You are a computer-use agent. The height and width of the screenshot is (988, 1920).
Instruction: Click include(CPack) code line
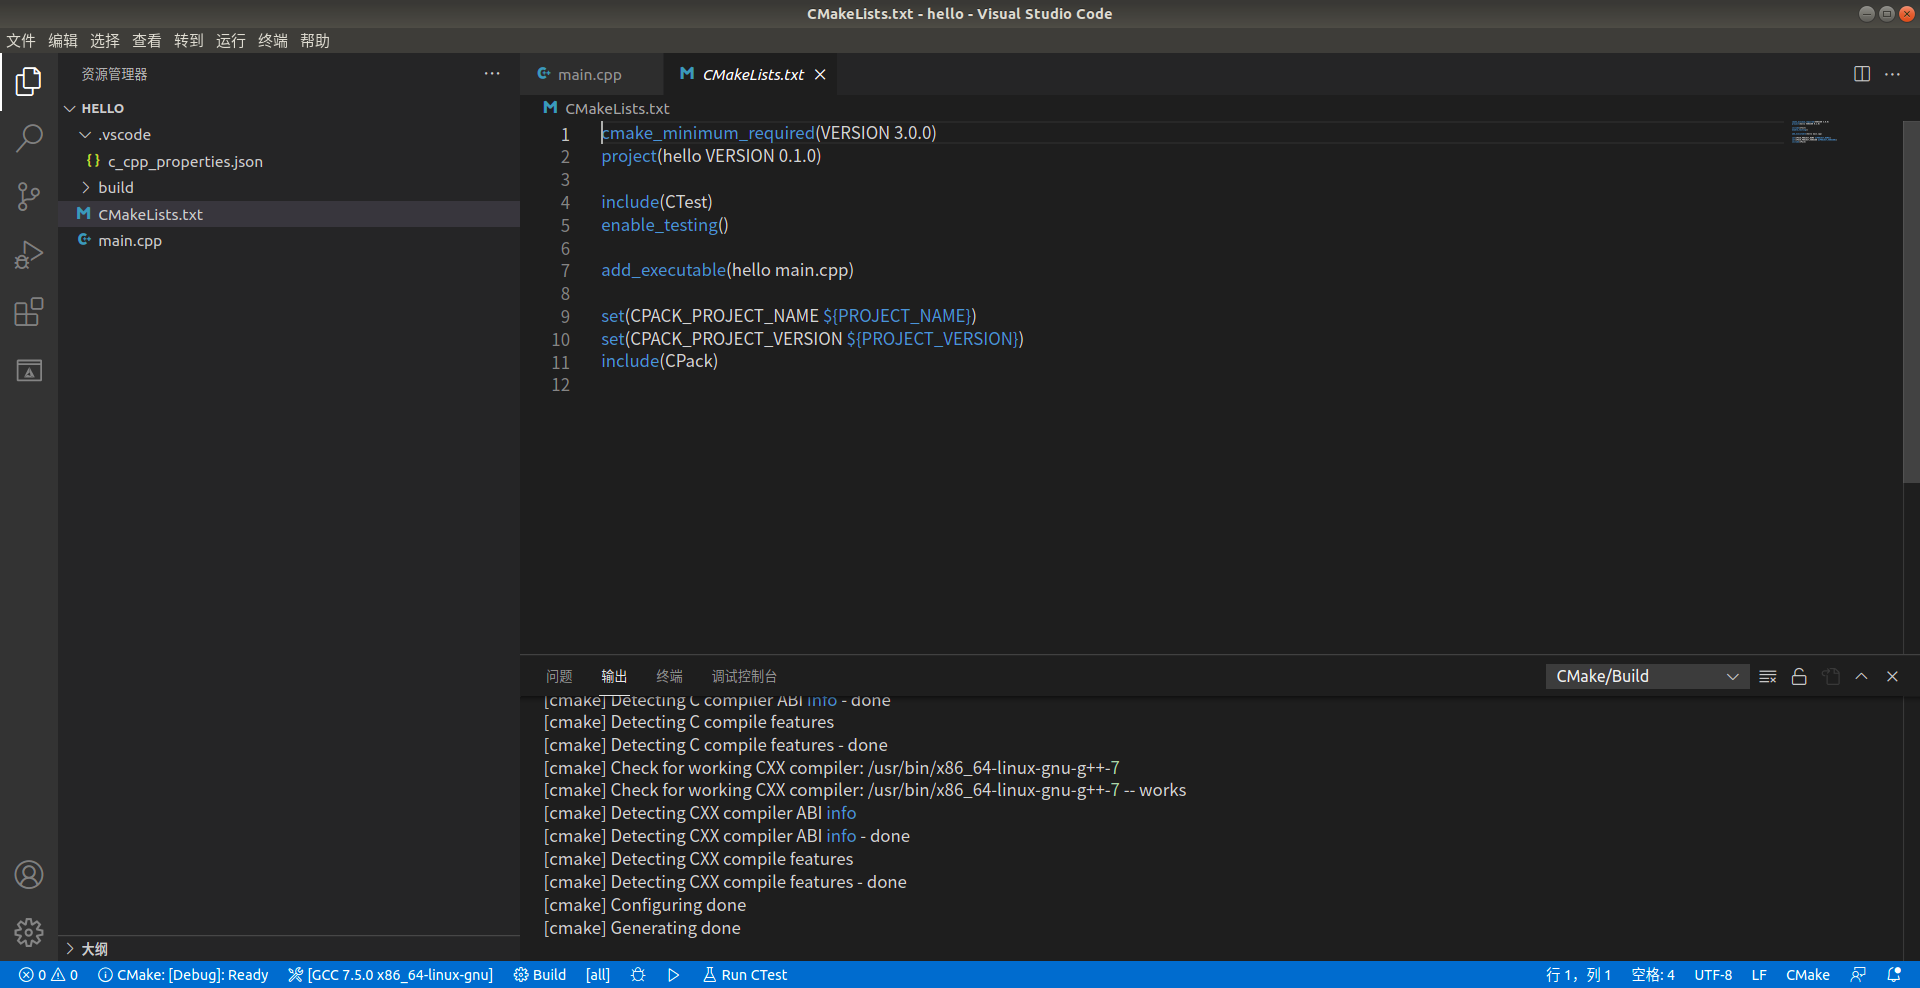[659, 361]
